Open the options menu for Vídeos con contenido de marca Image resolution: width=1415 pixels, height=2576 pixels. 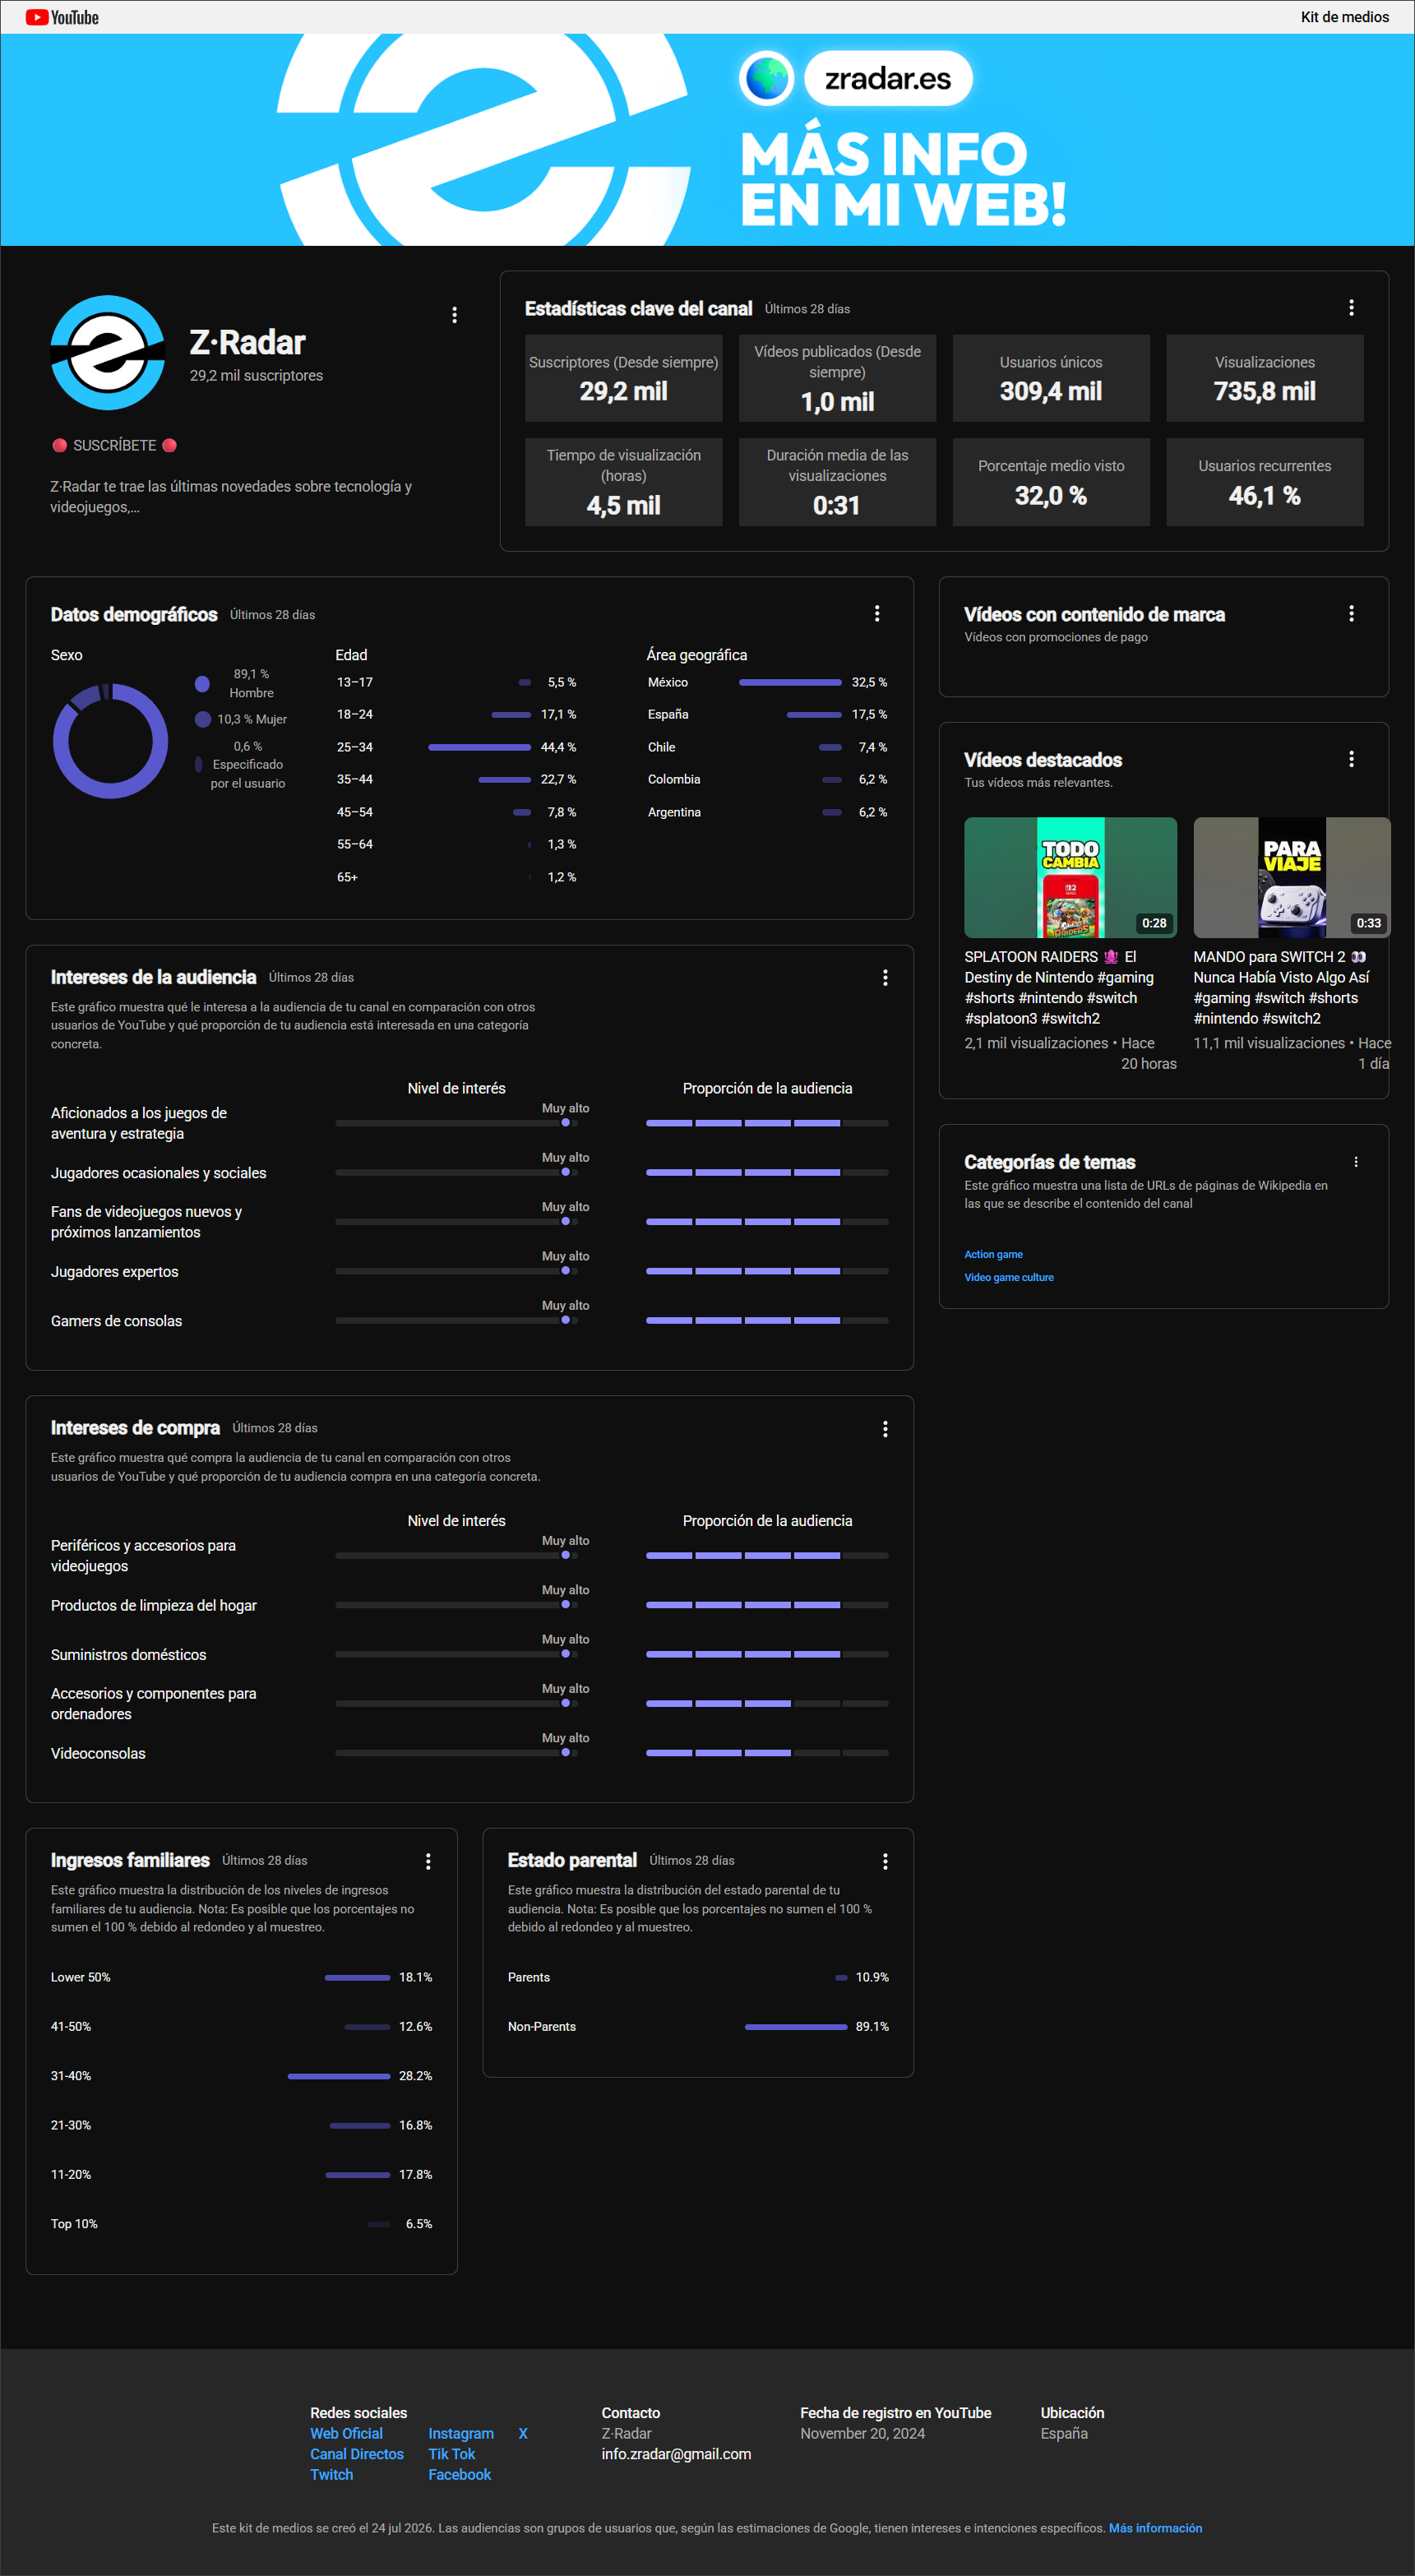coord(1351,614)
